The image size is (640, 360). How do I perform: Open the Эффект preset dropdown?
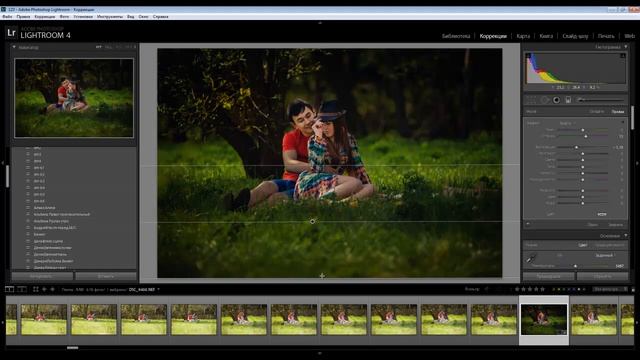[567, 123]
